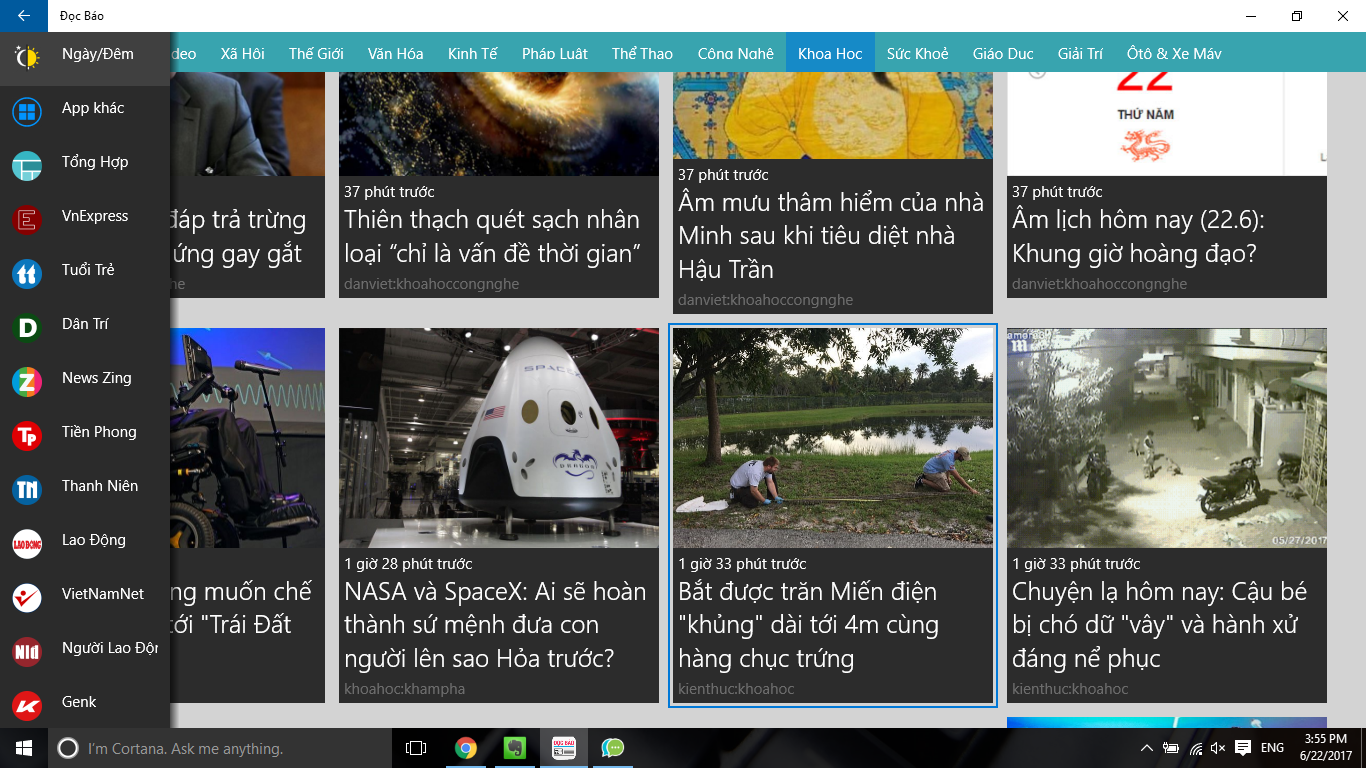Image resolution: width=1366 pixels, height=768 pixels.
Task: Click the Chrome icon in the taskbar
Action: [x=465, y=748]
